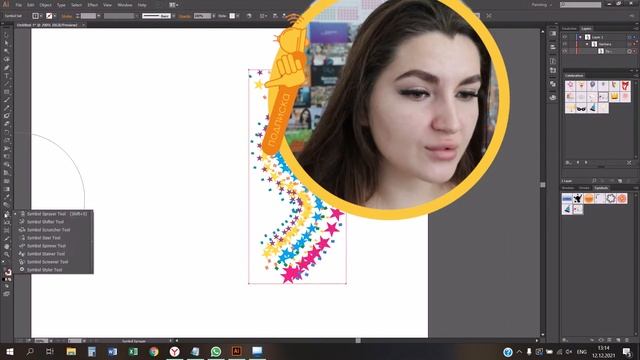Image resolution: width=640 pixels, height=360 pixels.
Task: Select the Zoom tool in the toolbar
Action: tap(7, 254)
